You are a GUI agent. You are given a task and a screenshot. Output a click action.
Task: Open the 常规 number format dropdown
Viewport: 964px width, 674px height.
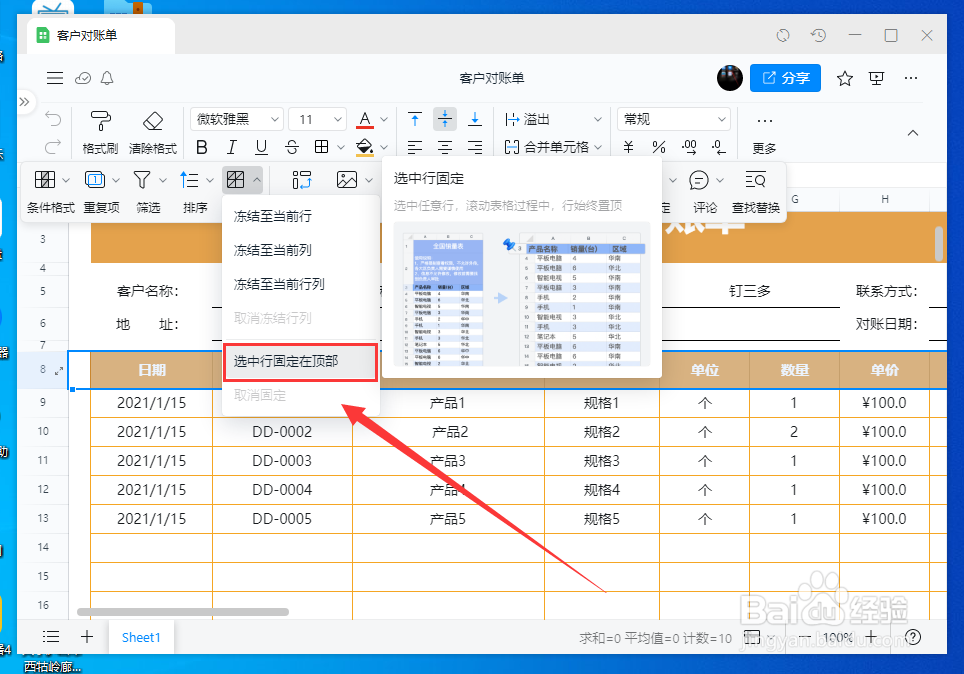coord(674,119)
